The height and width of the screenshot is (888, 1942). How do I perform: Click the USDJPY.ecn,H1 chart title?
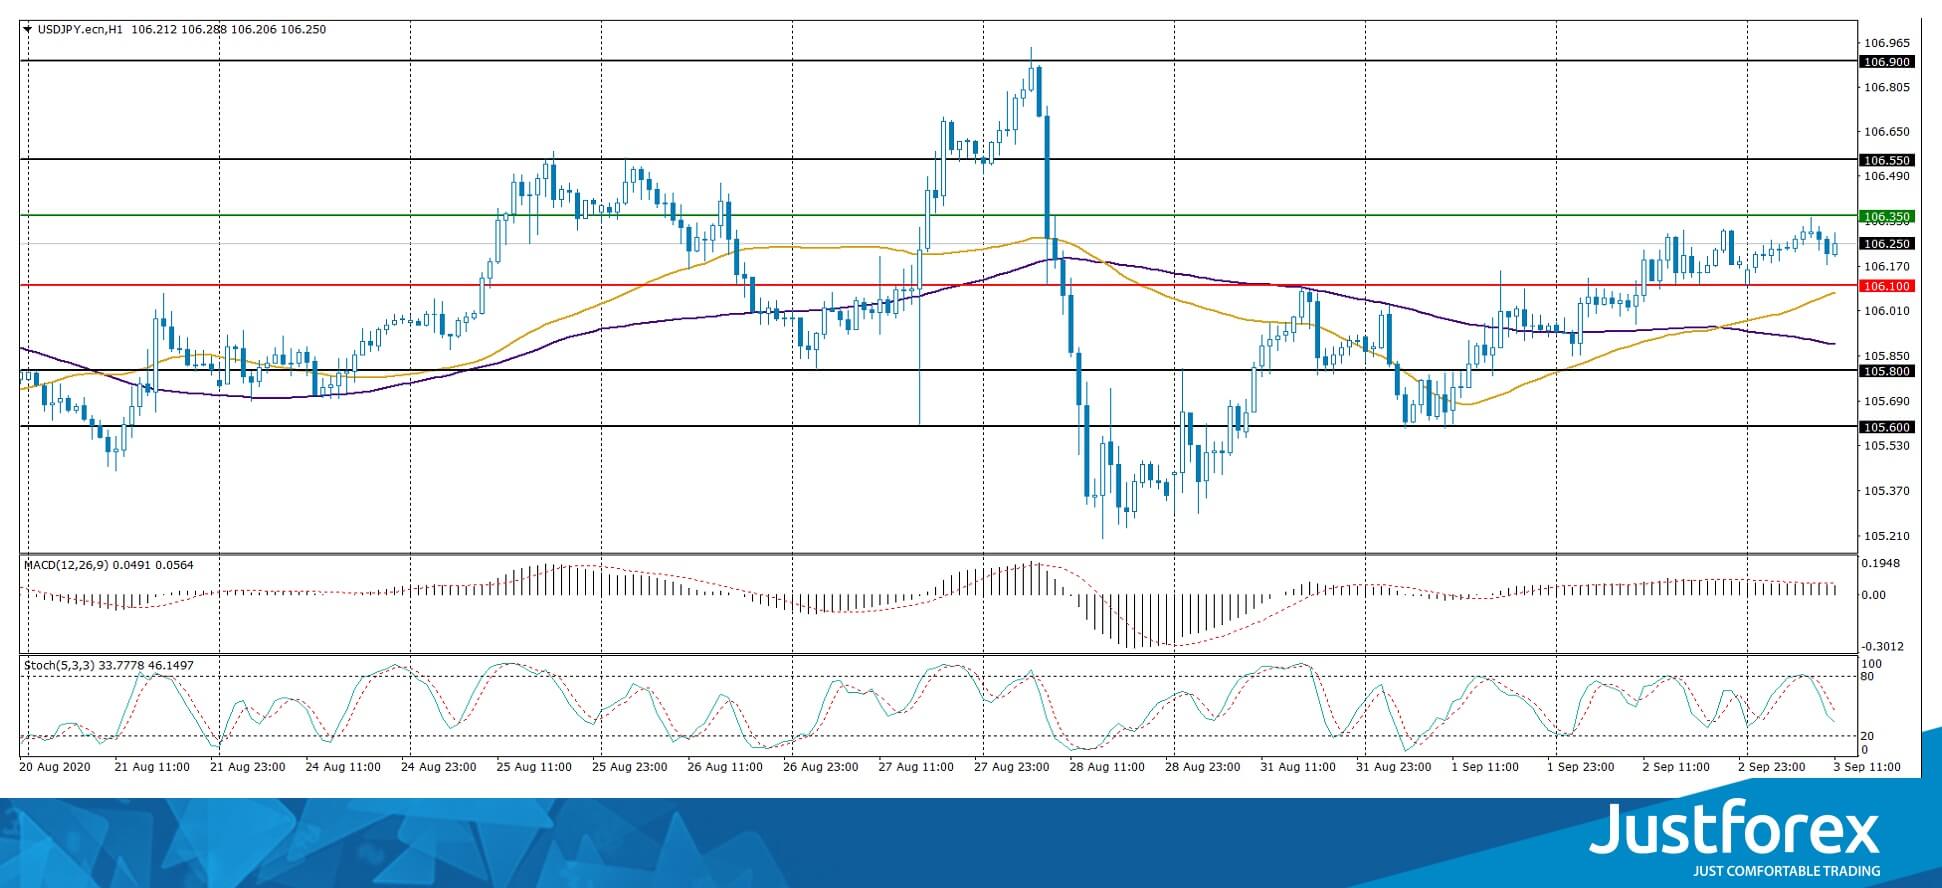(x=80, y=29)
